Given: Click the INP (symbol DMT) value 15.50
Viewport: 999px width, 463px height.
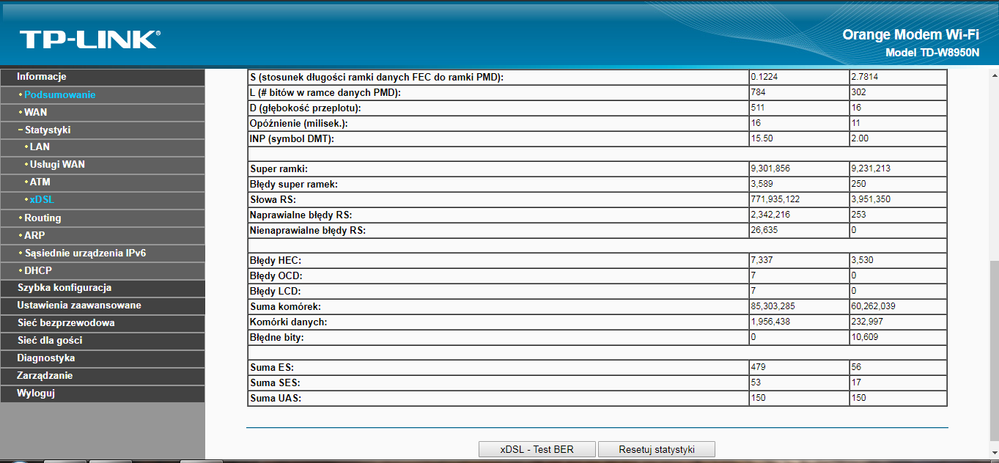Looking at the screenshot, I should pos(761,138).
